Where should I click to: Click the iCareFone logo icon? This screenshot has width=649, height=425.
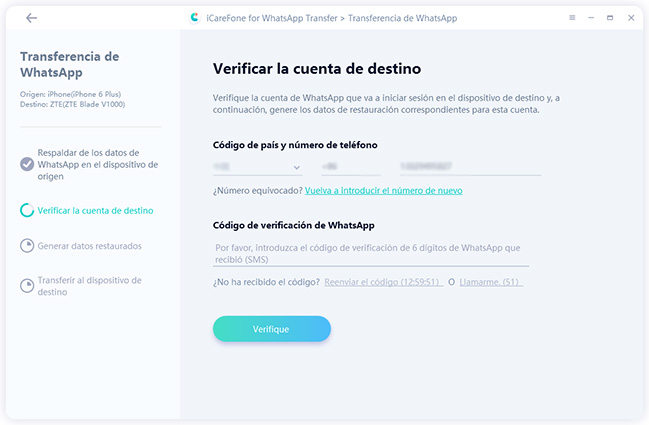coord(195,18)
